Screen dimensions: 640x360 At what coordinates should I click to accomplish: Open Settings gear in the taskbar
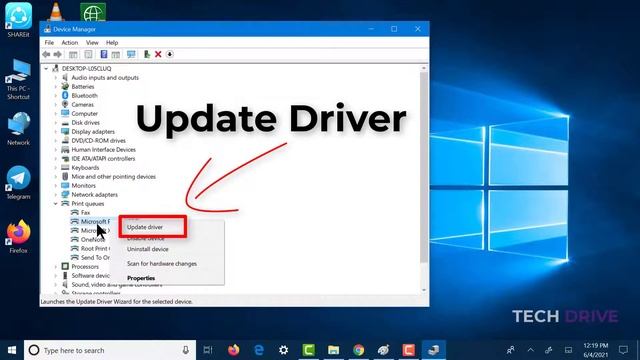[x=284, y=350]
